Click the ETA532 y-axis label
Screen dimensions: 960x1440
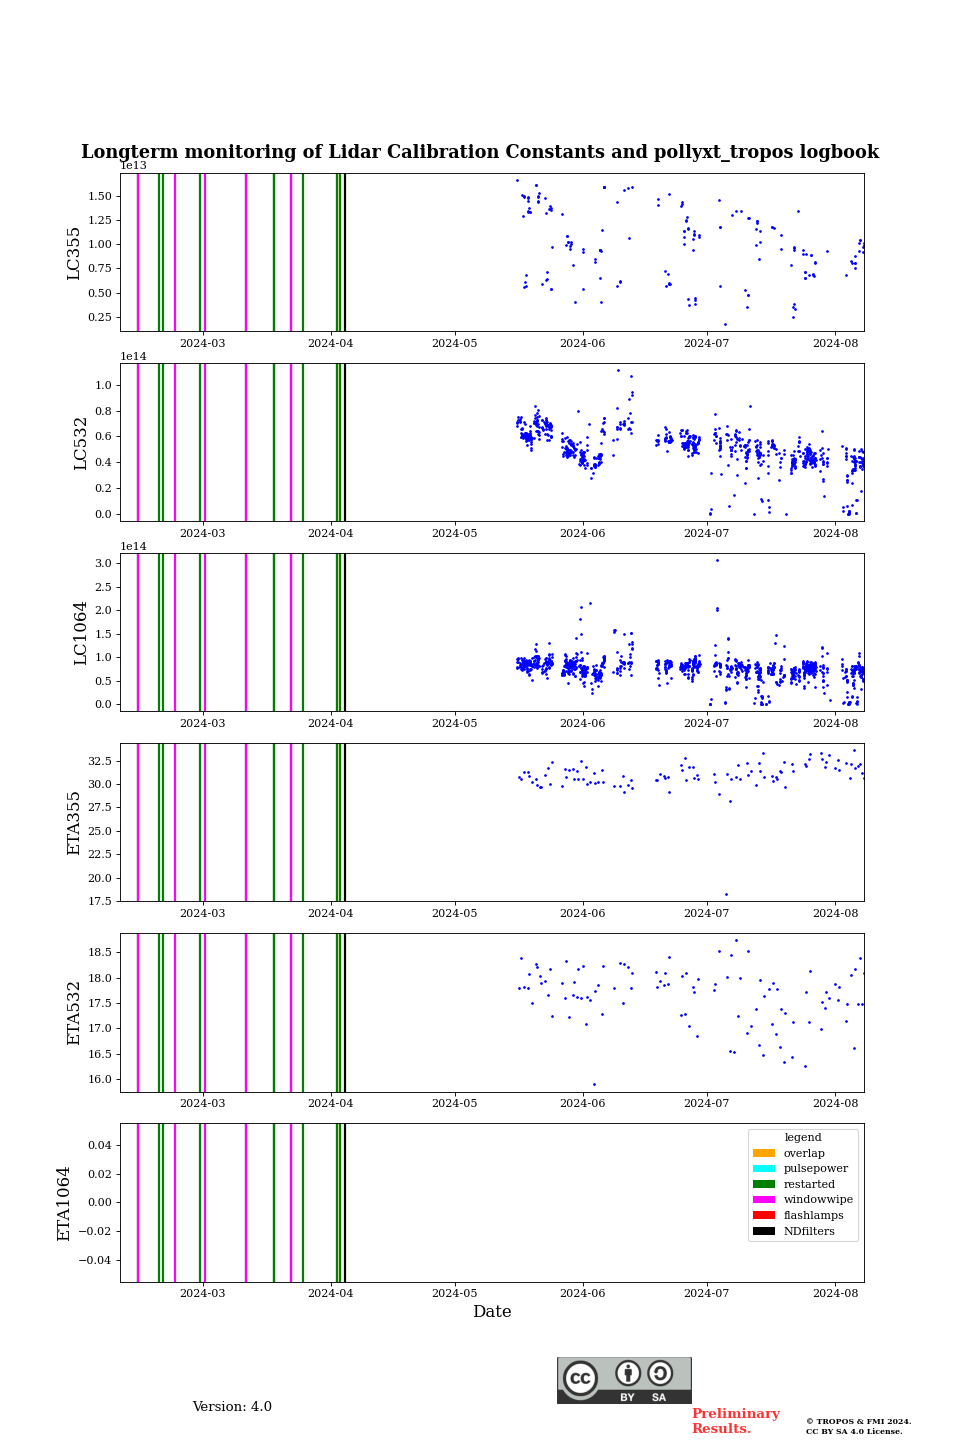click(74, 1013)
